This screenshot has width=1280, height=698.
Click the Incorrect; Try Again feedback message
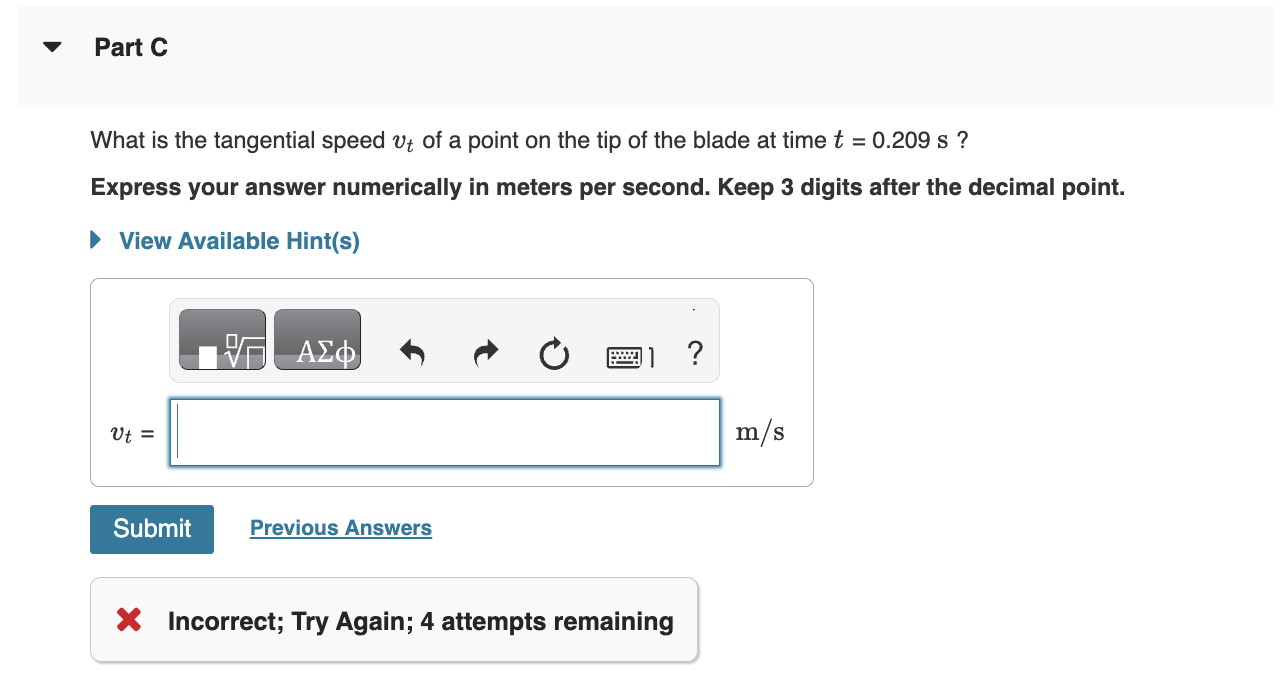[x=420, y=620]
